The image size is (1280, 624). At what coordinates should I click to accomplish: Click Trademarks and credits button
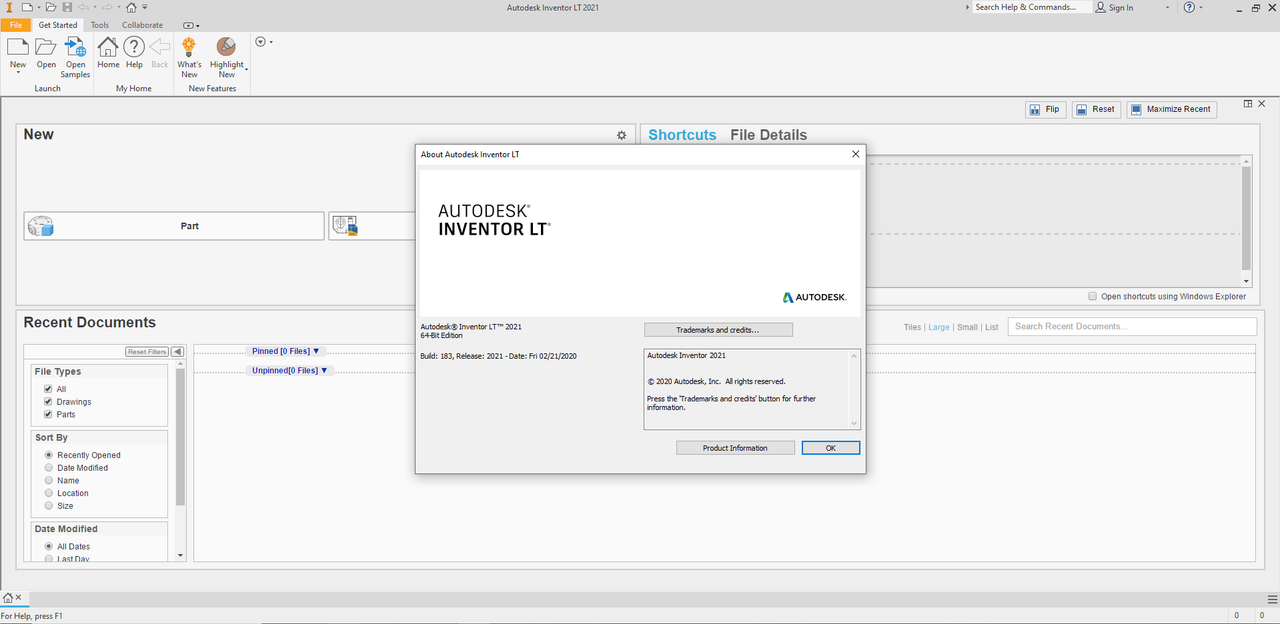[x=718, y=330]
